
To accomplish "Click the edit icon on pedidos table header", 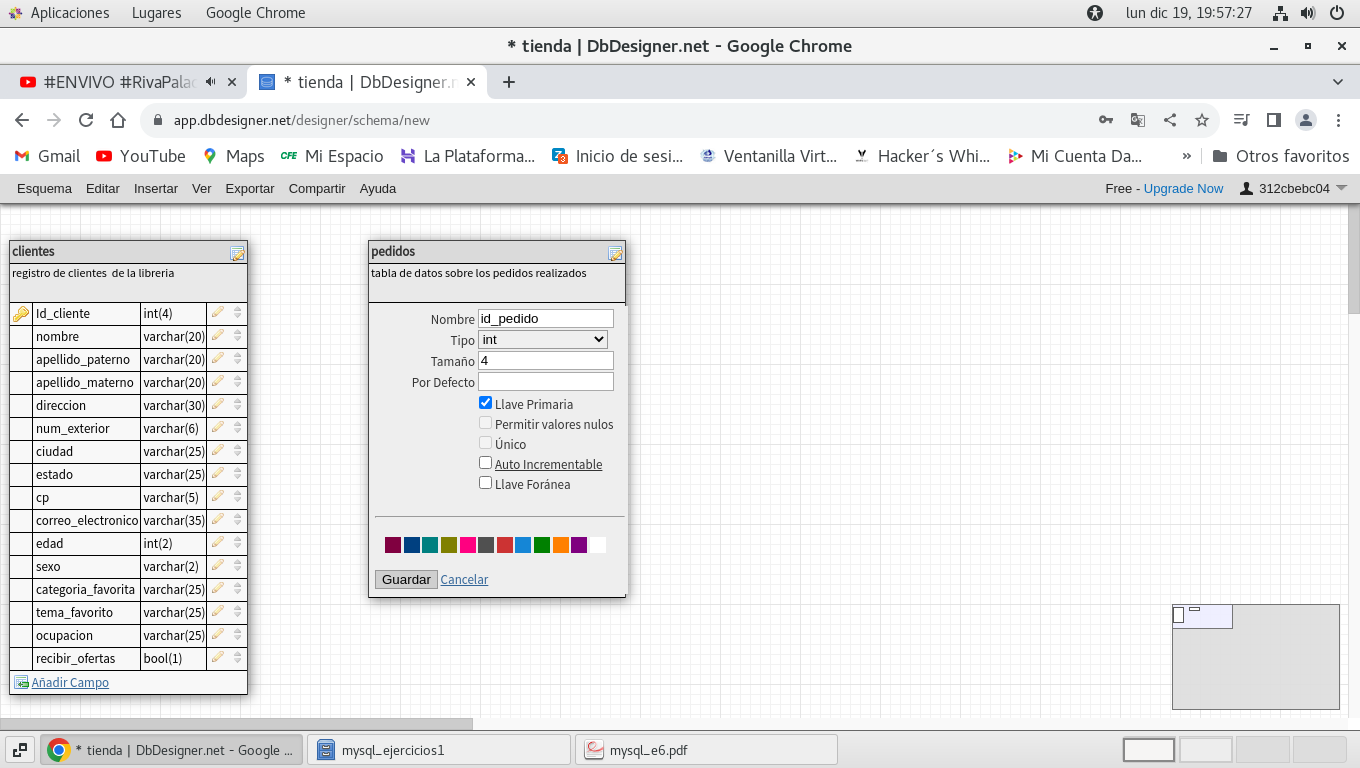I will pyautogui.click(x=615, y=253).
